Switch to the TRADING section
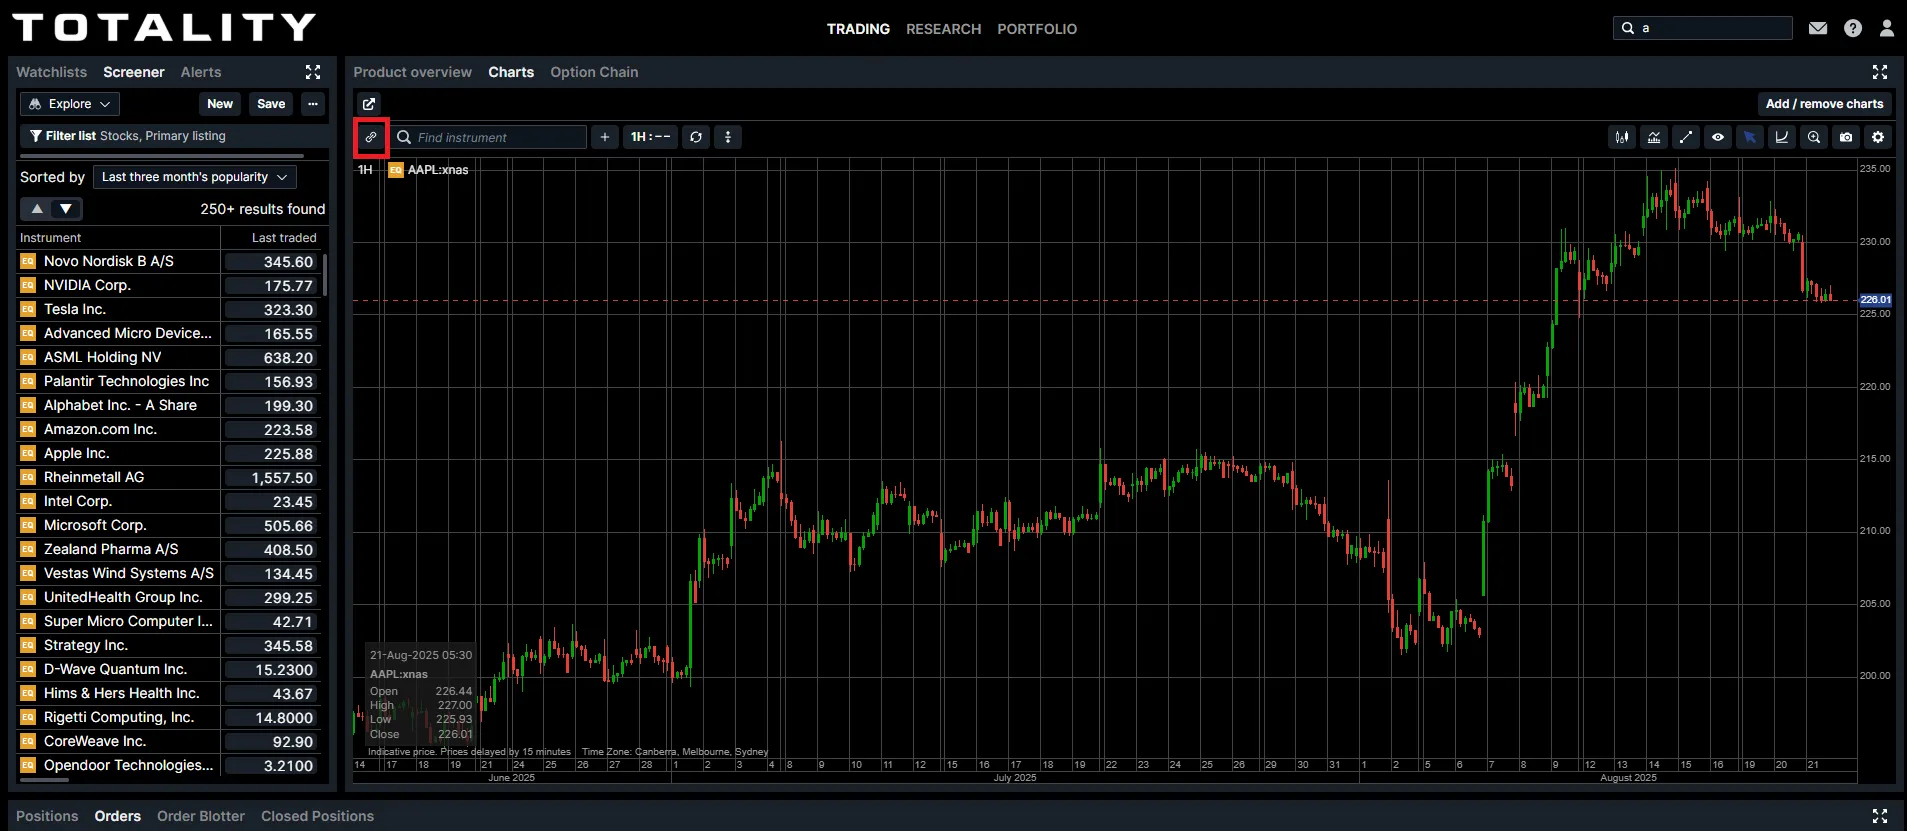 click(858, 29)
